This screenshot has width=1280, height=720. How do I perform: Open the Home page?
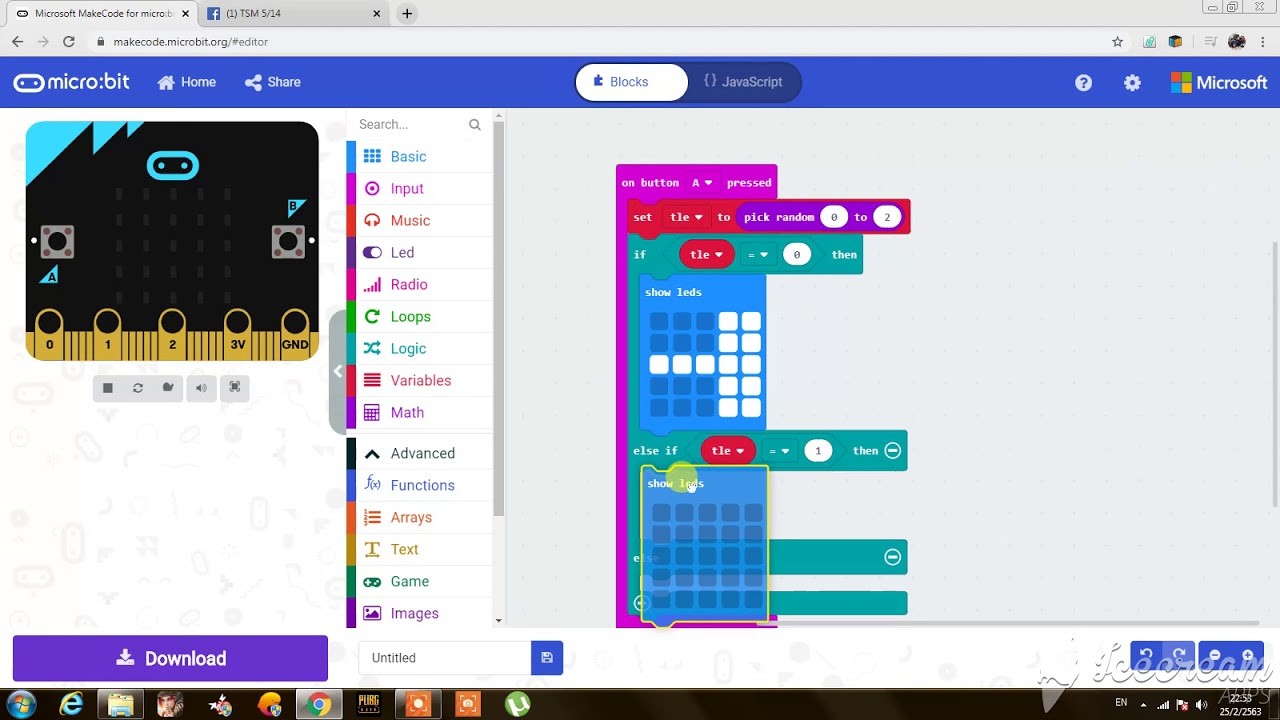(x=187, y=82)
